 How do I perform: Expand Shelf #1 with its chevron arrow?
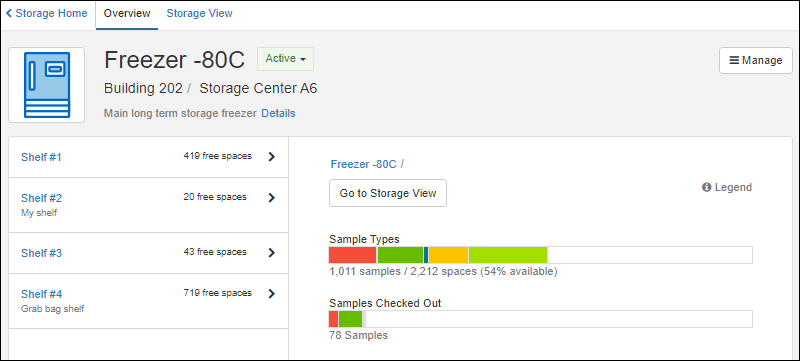(x=271, y=157)
